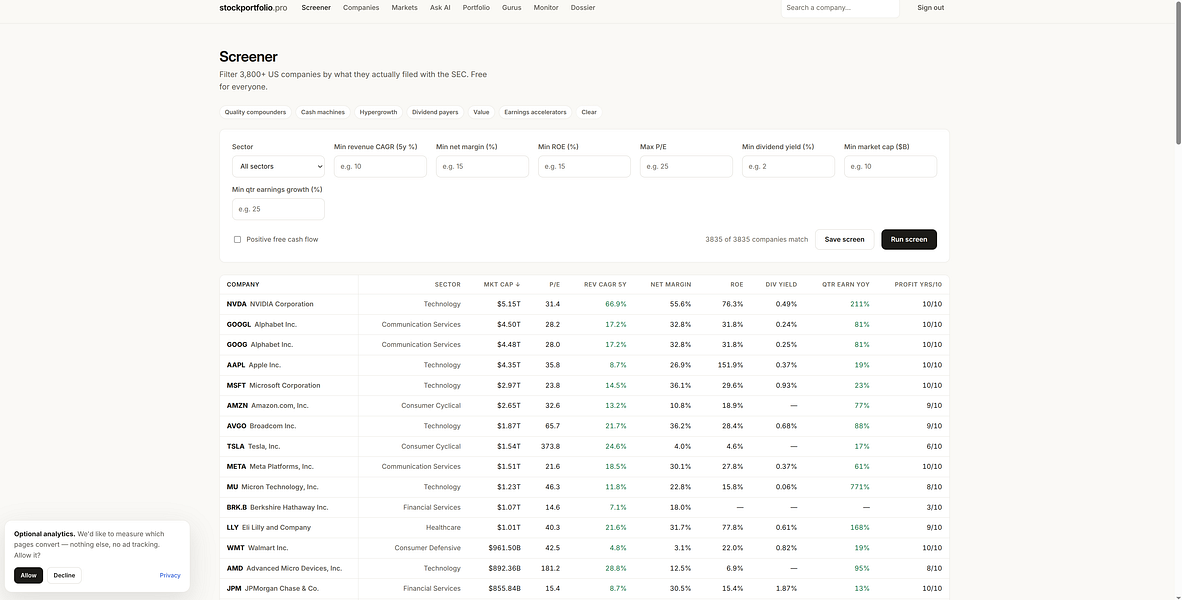Sort by PROFIT YRS/10 column
The width and height of the screenshot is (1182, 600).
[x=917, y=285]
